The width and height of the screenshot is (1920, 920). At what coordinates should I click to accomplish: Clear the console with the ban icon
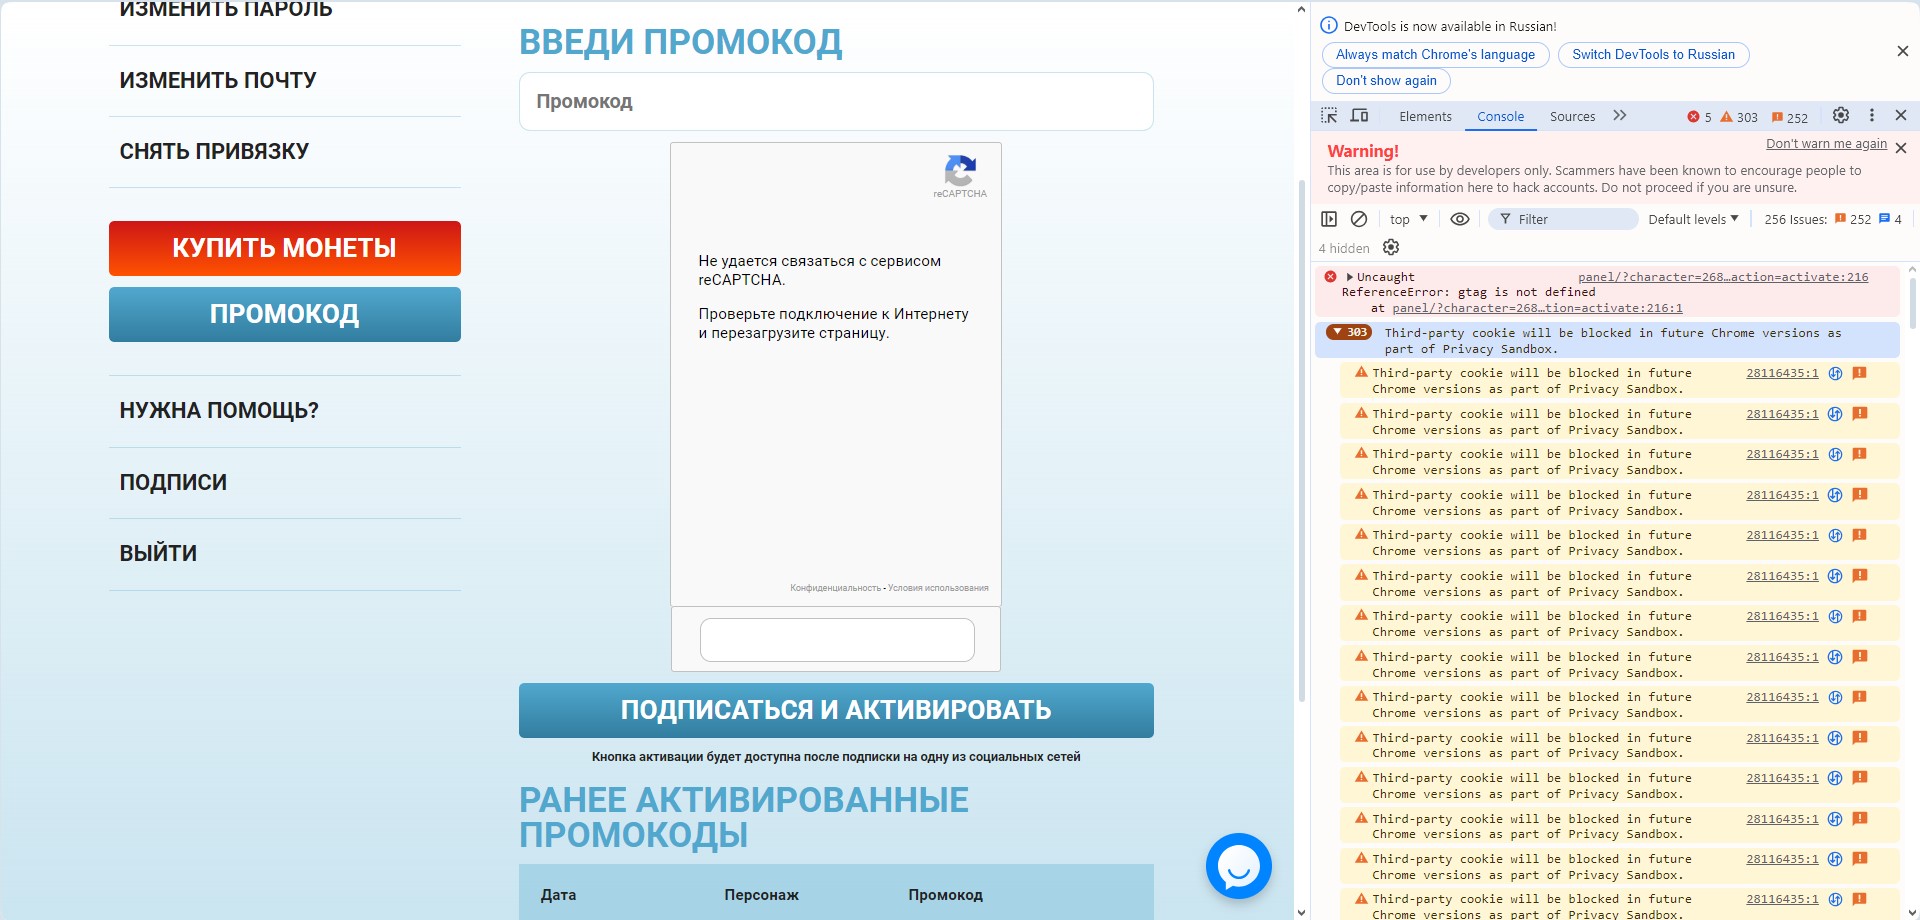(1358, 219)
